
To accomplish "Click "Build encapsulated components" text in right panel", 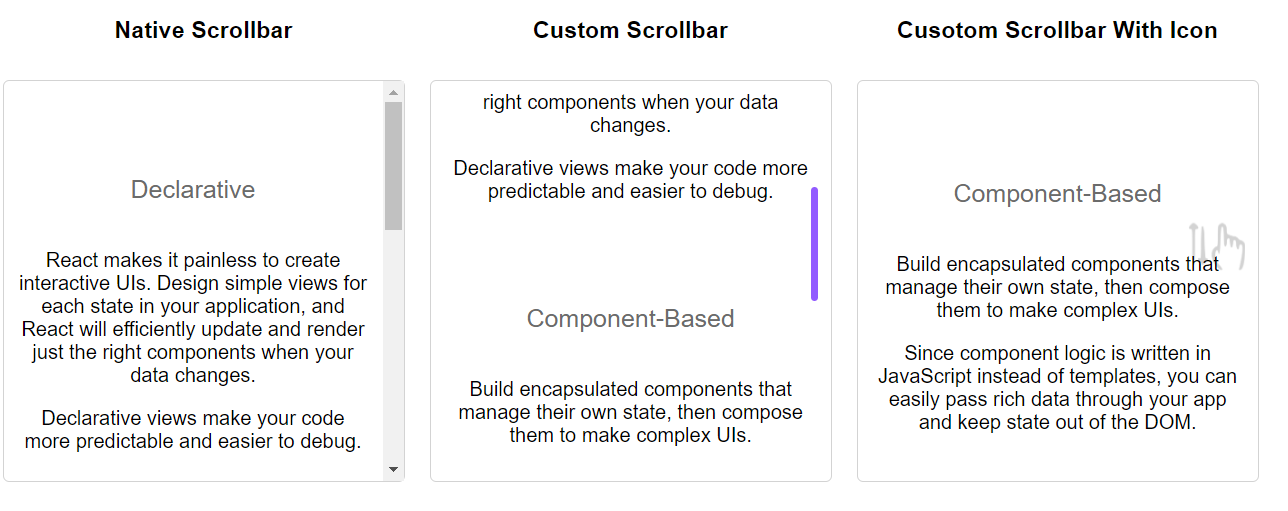I will click(1057, 287).
